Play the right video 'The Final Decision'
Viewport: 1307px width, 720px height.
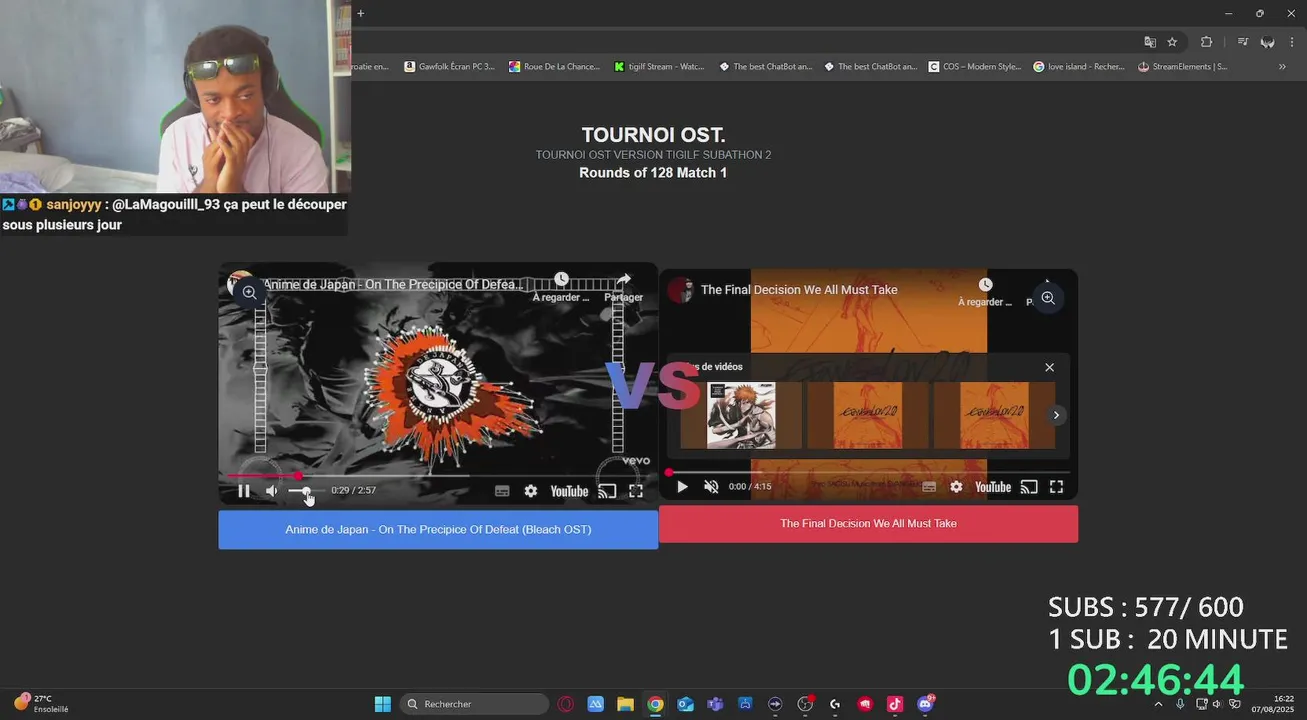pos(682,487)
